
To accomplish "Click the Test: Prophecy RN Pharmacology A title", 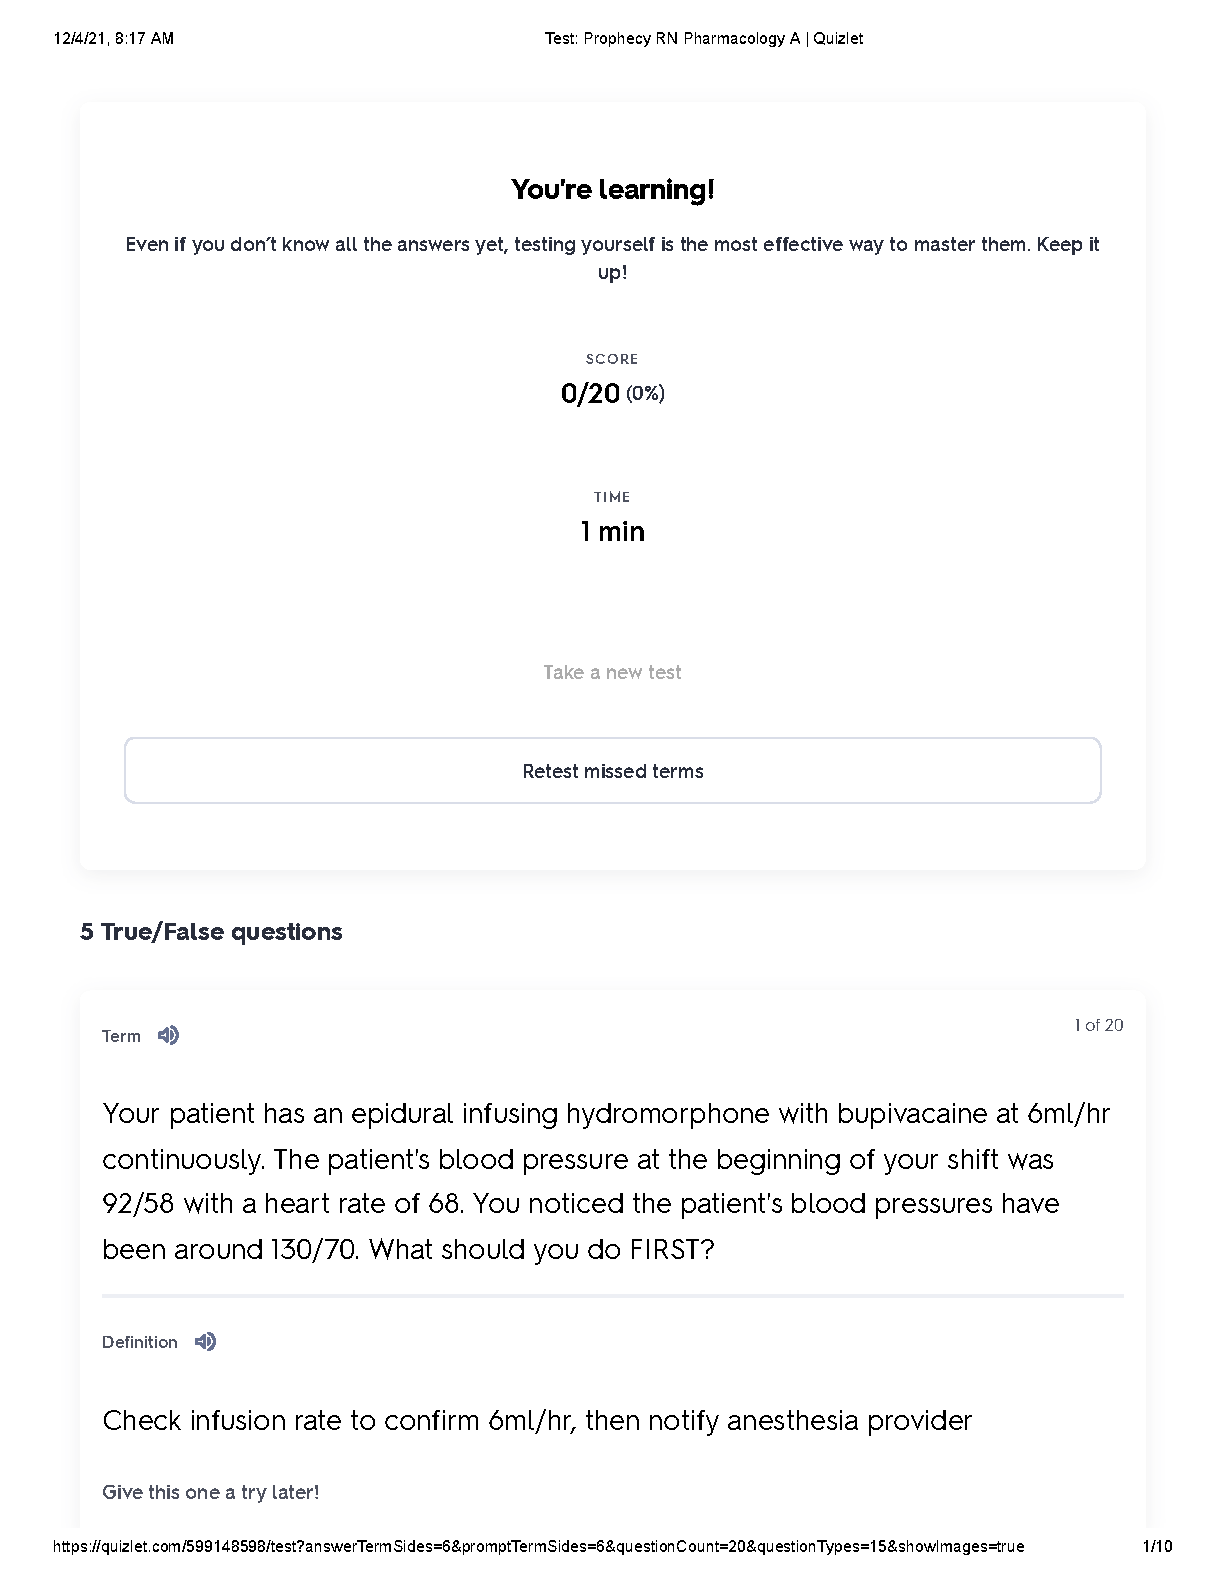I will pyautogui.click(x=704, y=38).
